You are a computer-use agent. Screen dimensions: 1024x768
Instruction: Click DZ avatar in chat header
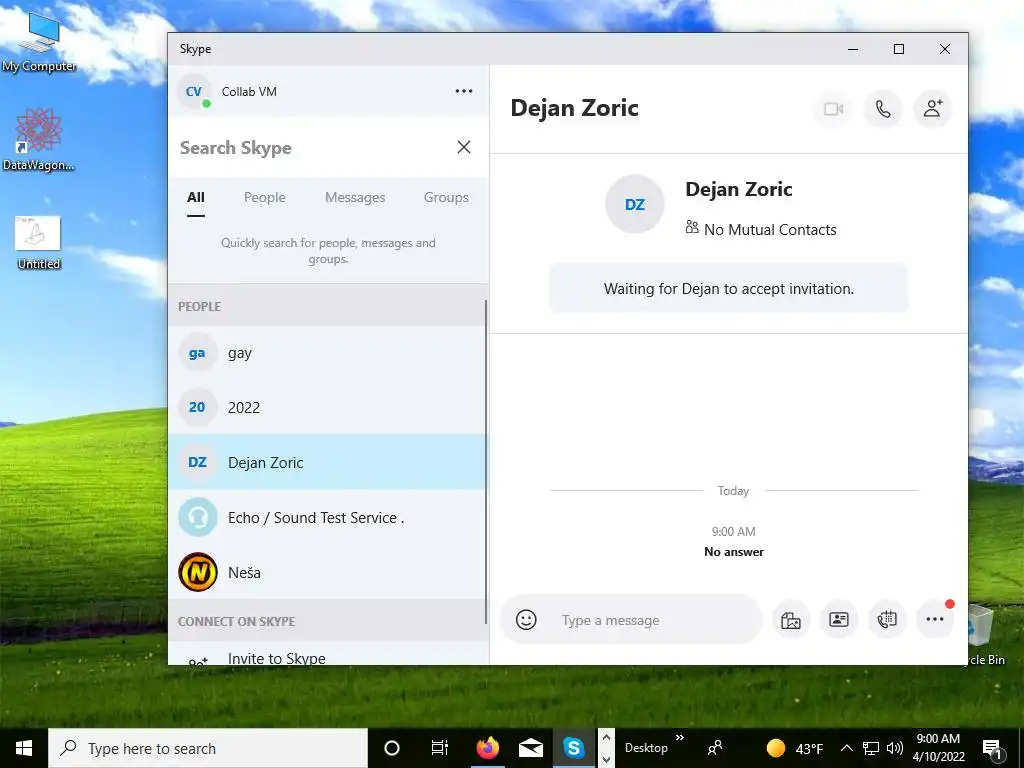coord(635,204)
